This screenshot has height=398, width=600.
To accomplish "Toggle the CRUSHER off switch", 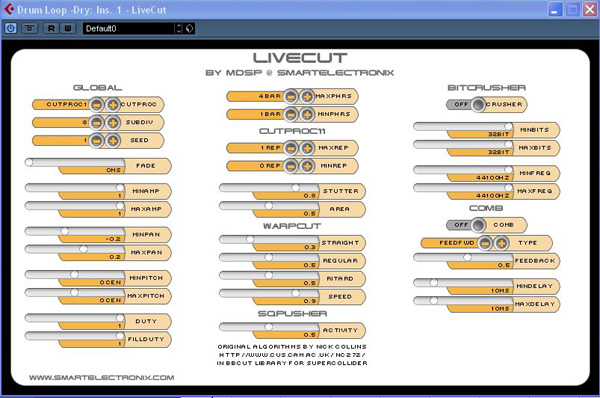I will (478, 104).
